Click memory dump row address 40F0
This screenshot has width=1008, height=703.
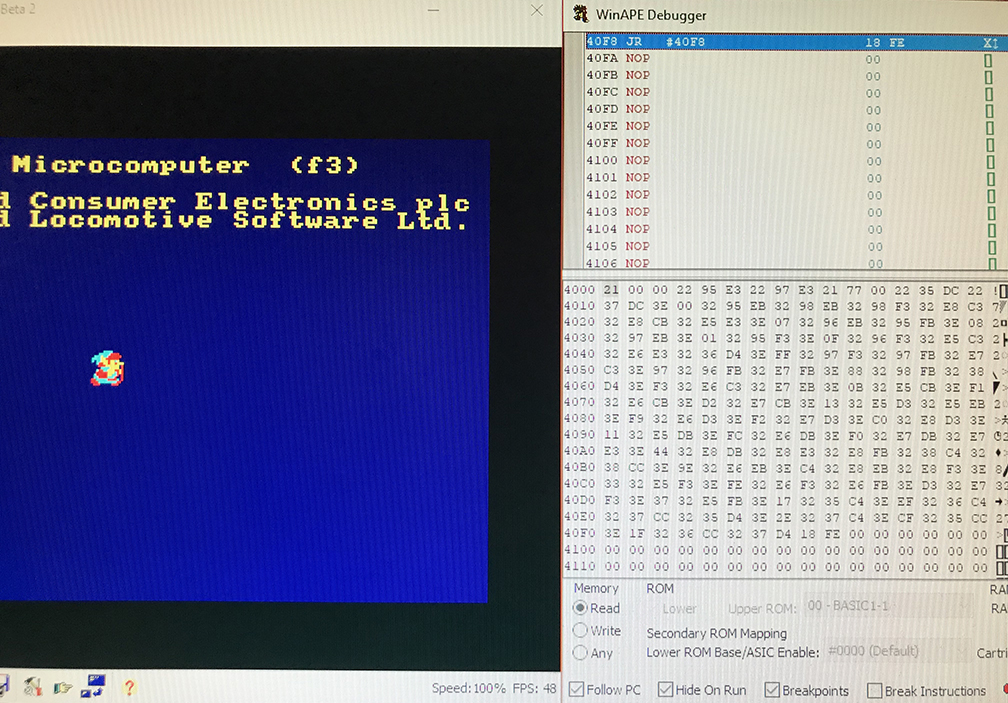tap(579, 533)
